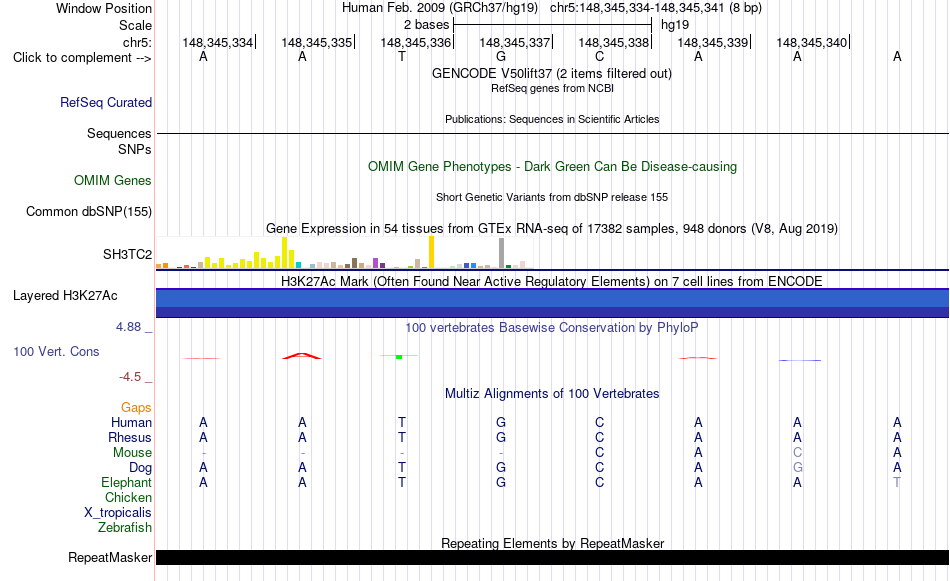The width and height of the screenshot is (950, 581).
Task: Click the C base in the complement row
Action: coord(599,57)
